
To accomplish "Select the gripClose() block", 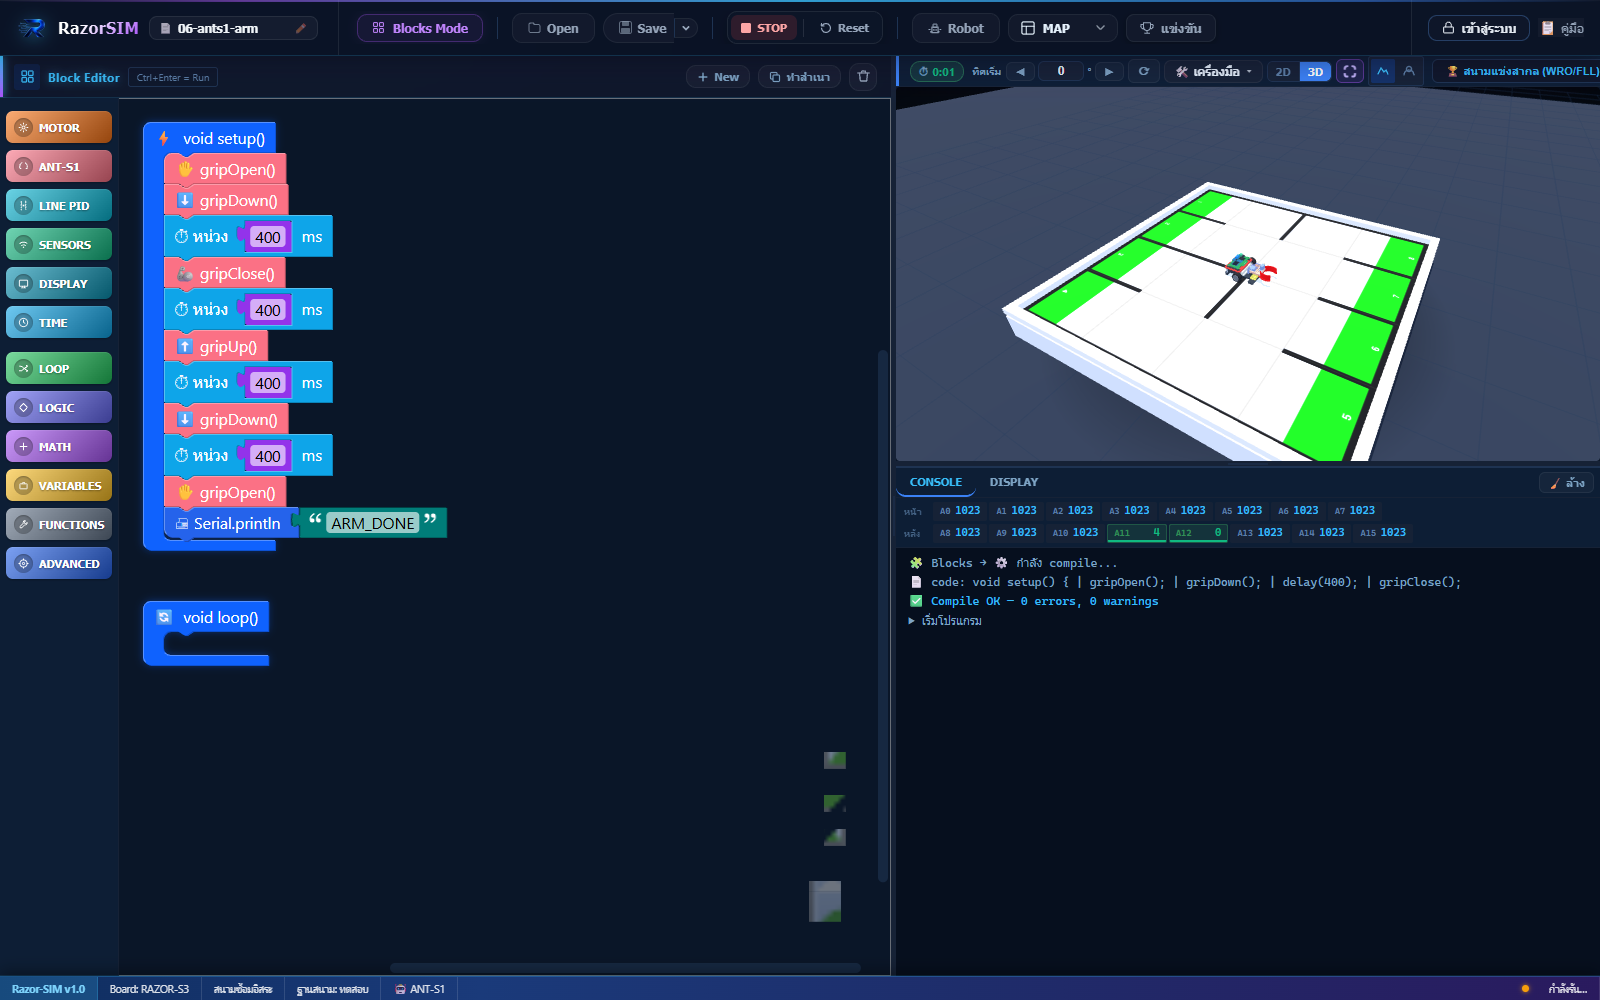I will [225, 274].
